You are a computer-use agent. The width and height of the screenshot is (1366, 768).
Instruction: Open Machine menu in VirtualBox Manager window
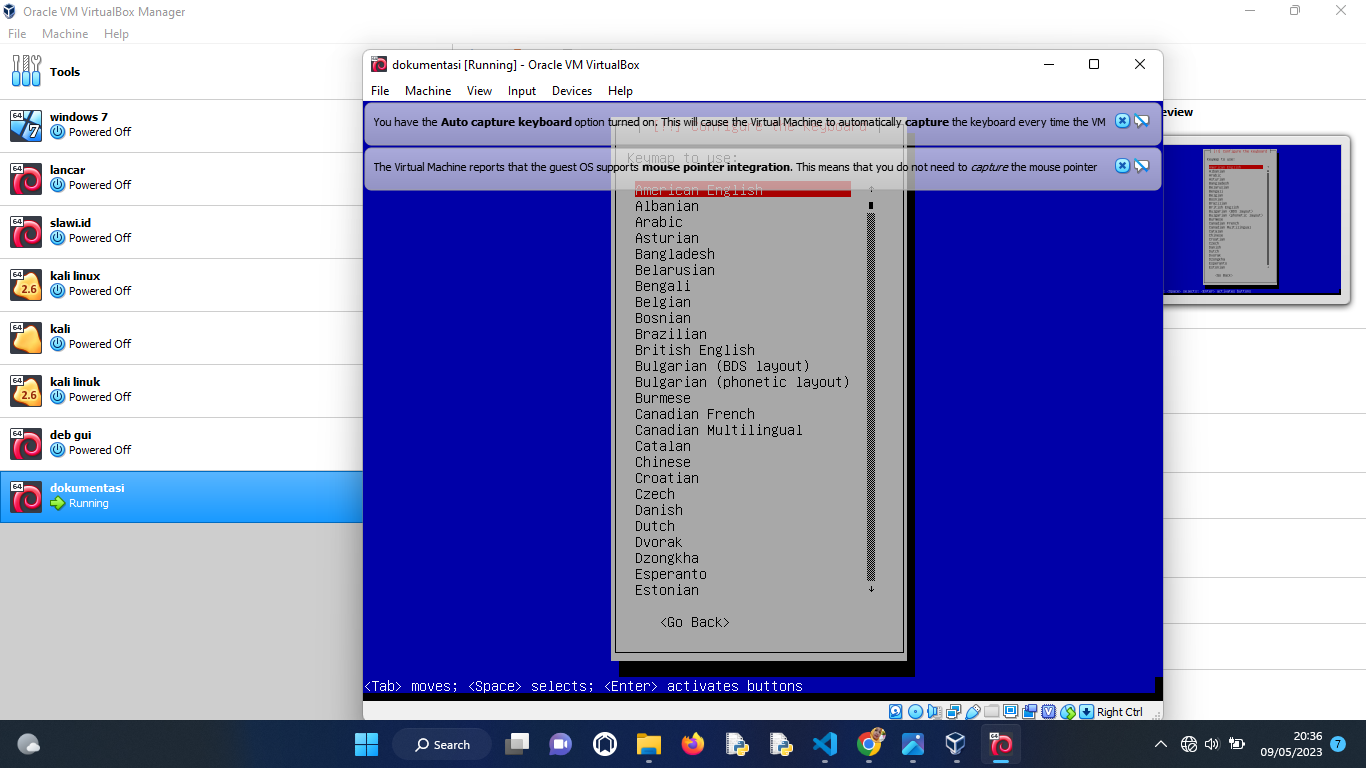point(65,34)
